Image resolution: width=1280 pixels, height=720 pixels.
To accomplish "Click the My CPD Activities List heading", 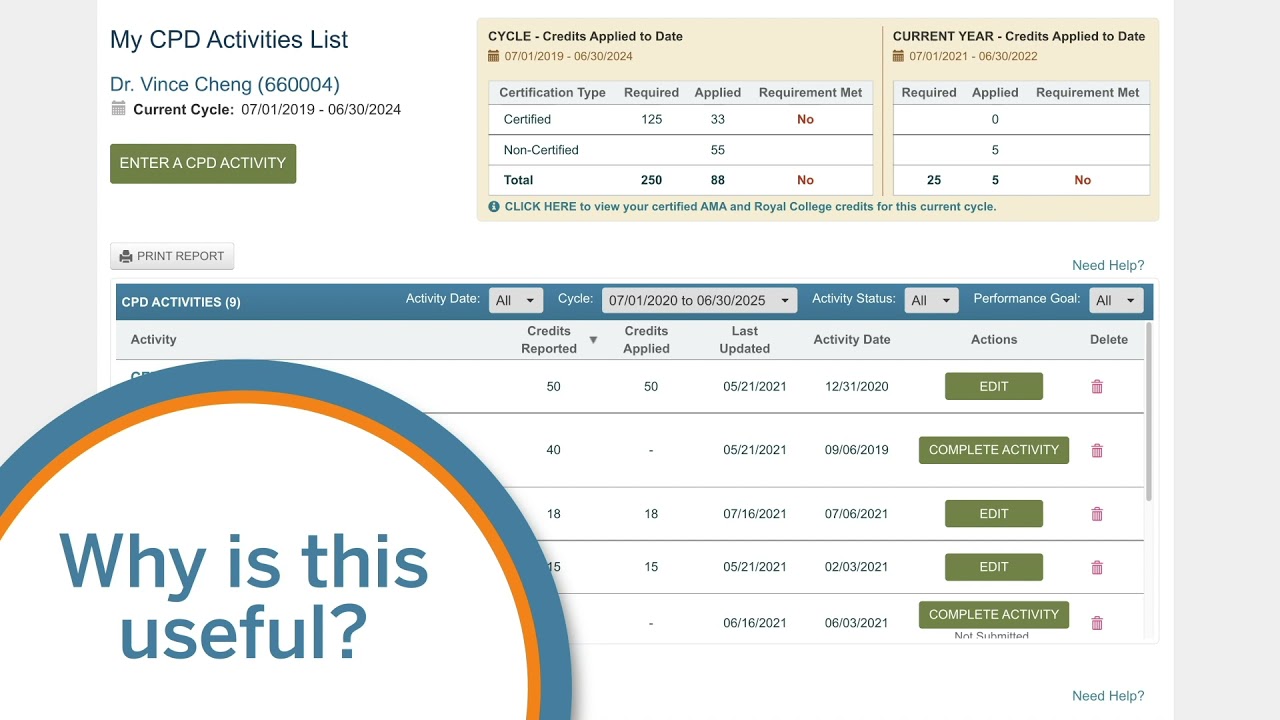I will click(x=229, y=40).
